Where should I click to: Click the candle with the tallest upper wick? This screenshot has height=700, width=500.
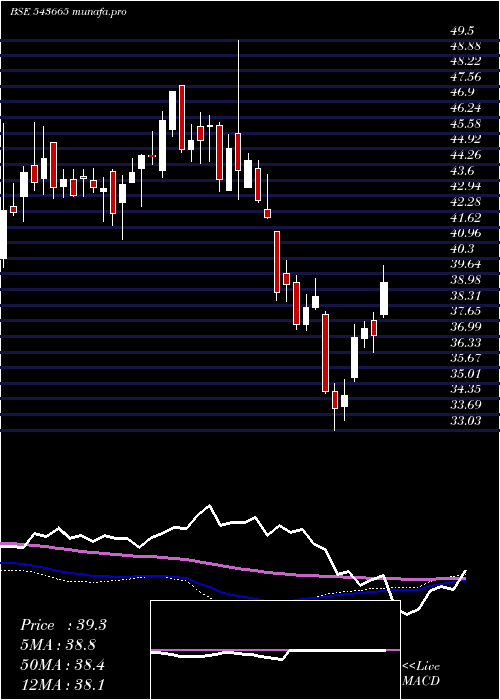click(x=238, y=120)
